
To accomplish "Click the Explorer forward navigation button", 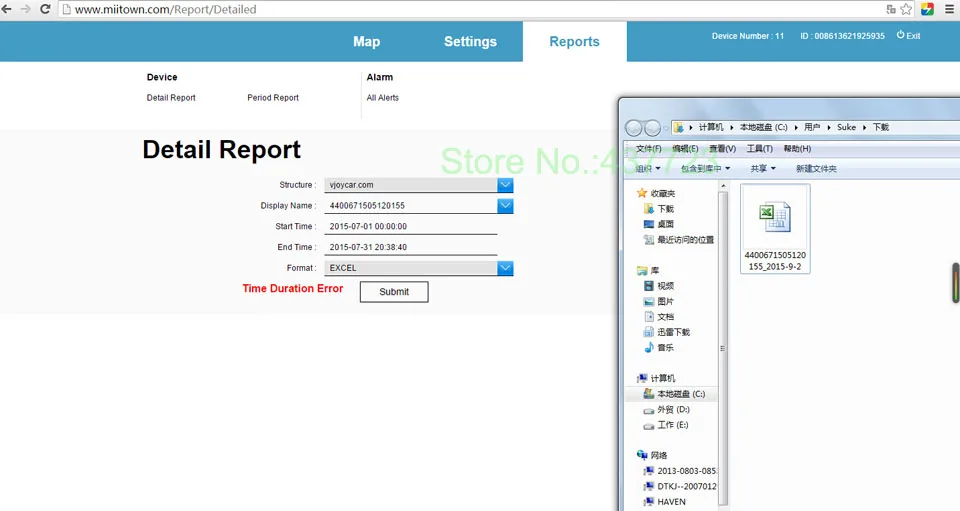I will coord(653,127).
